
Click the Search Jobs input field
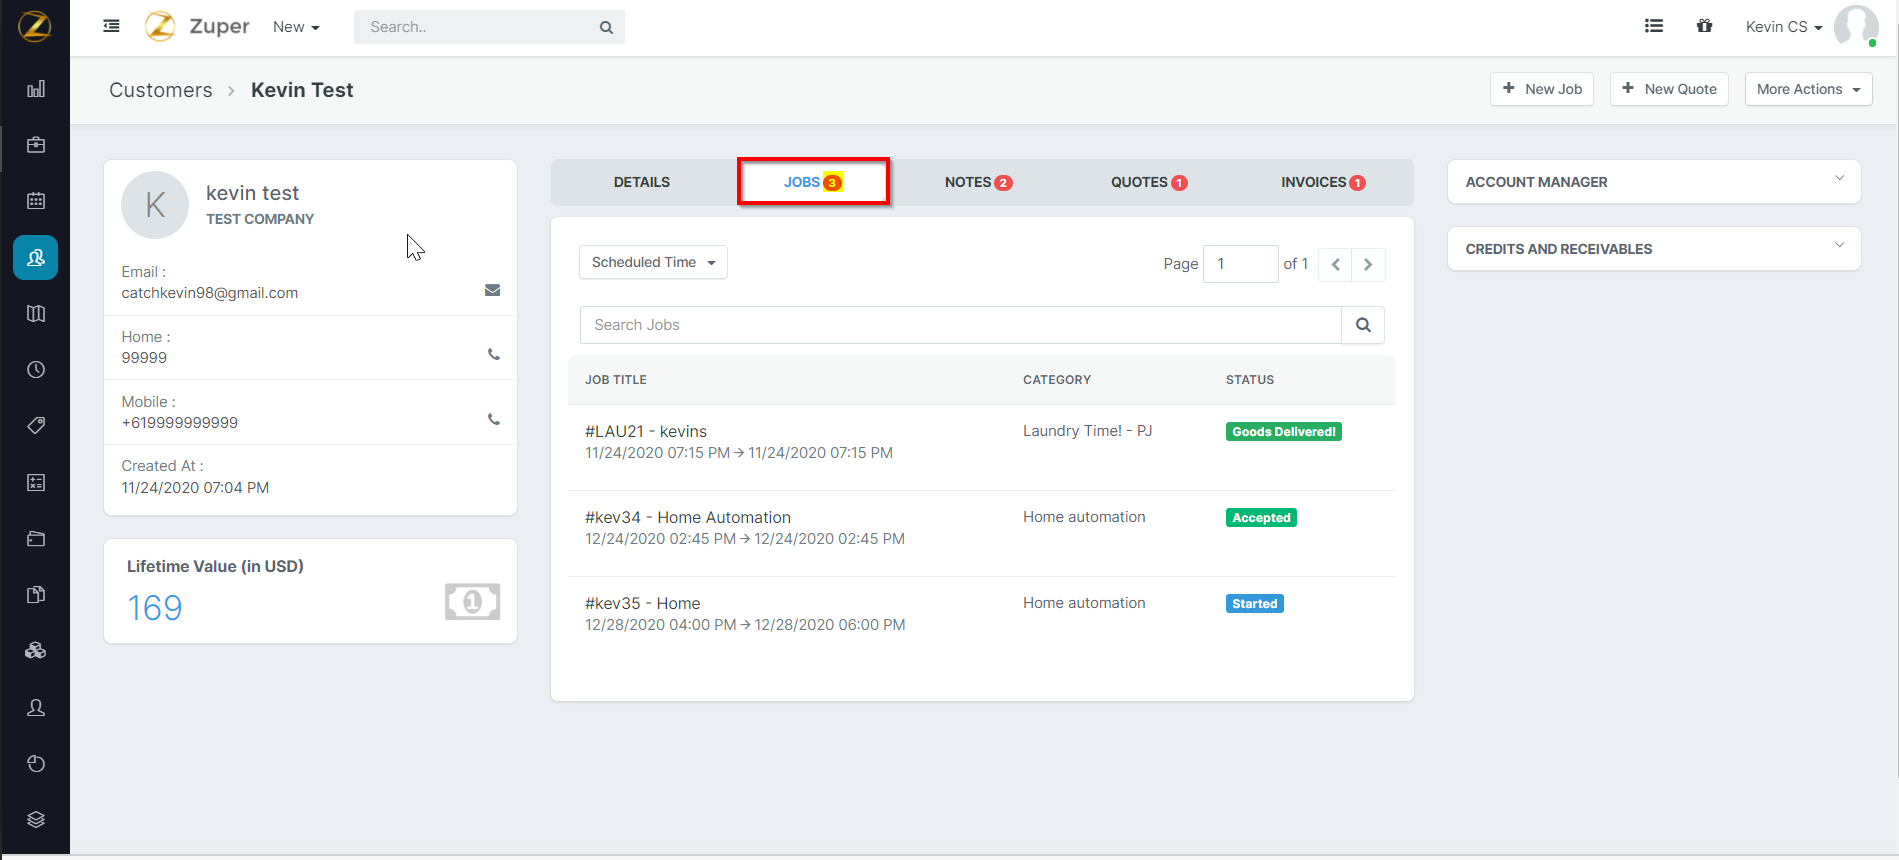click(x=960, y=325)
